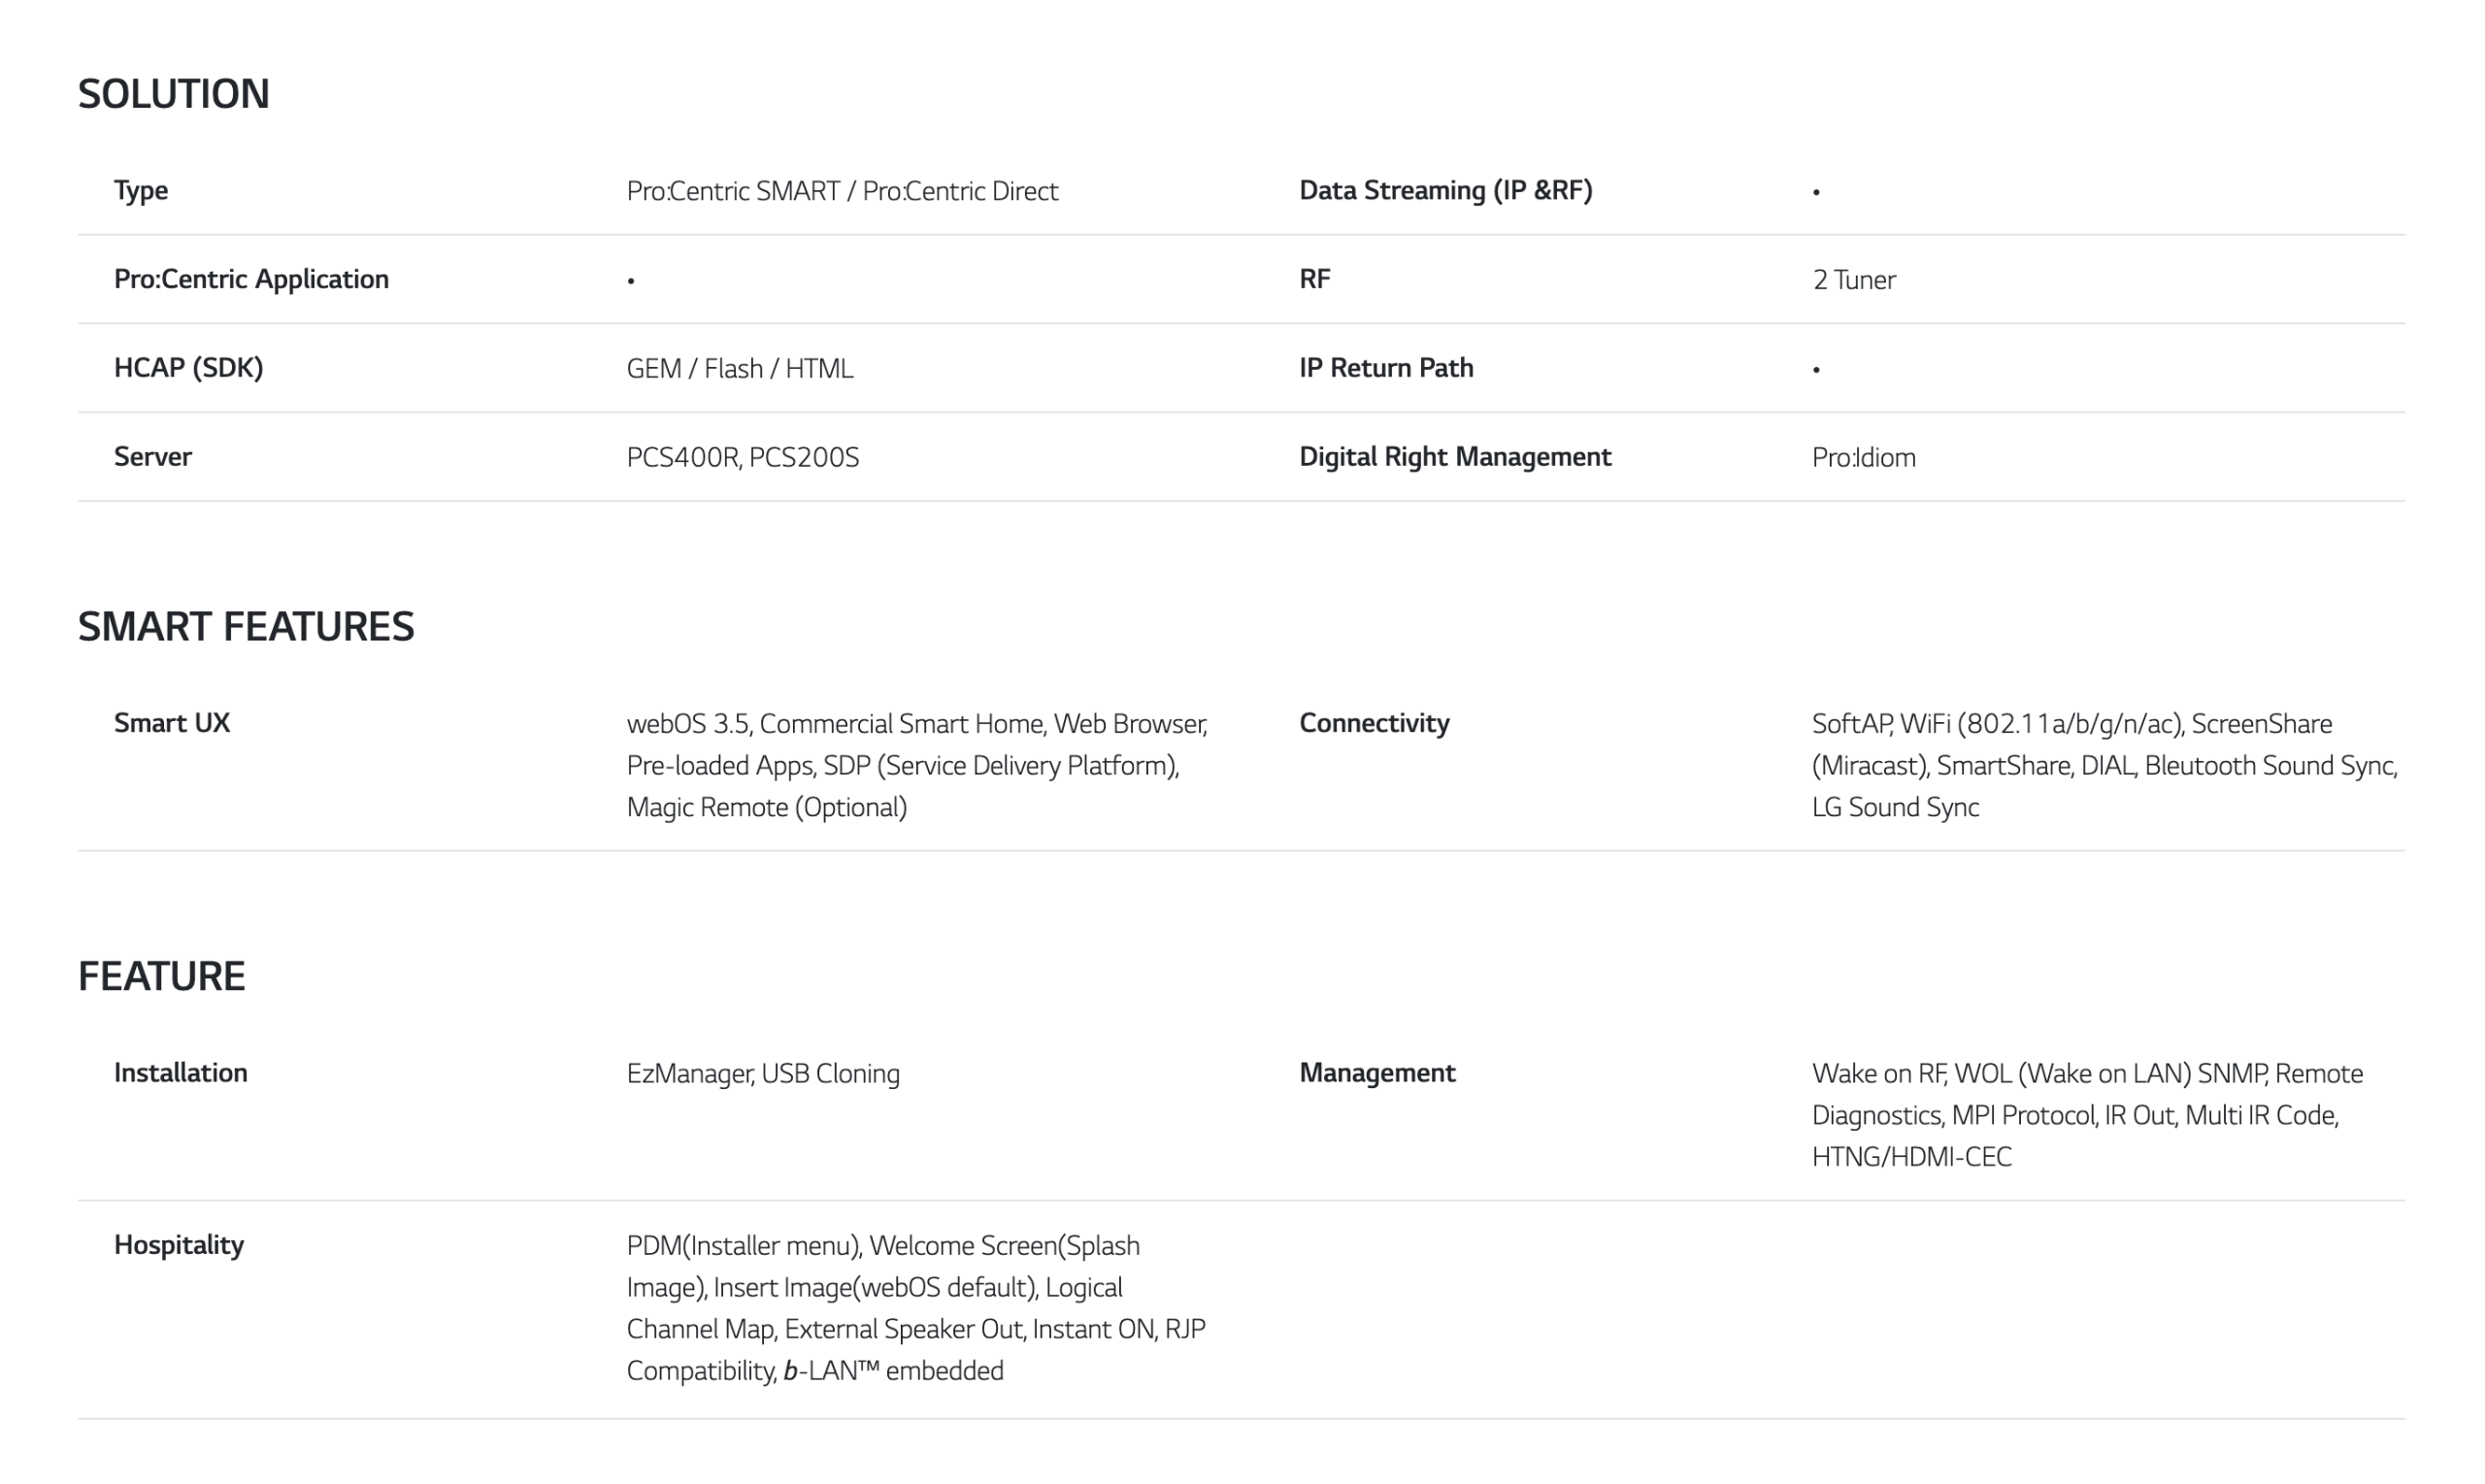
Task: Click the Digital Right Management label
Action: 1455,457
